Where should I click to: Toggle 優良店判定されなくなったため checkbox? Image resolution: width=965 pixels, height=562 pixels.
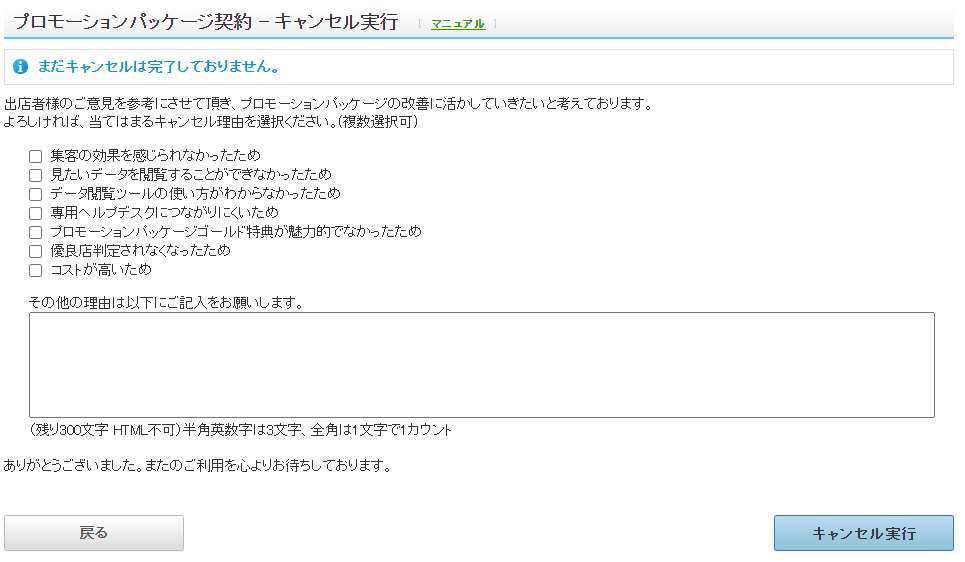click(x=36, y=251)
